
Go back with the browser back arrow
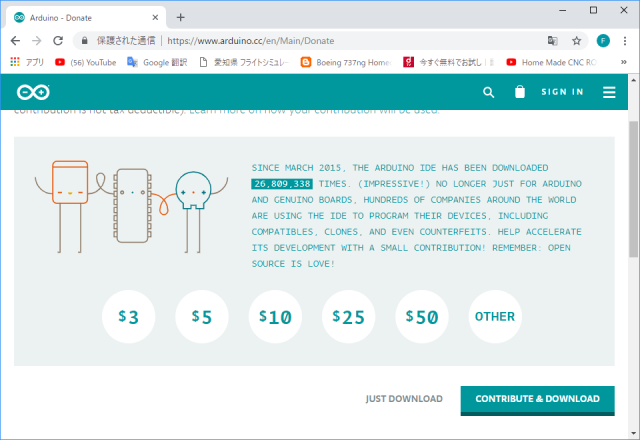[15, 40]
